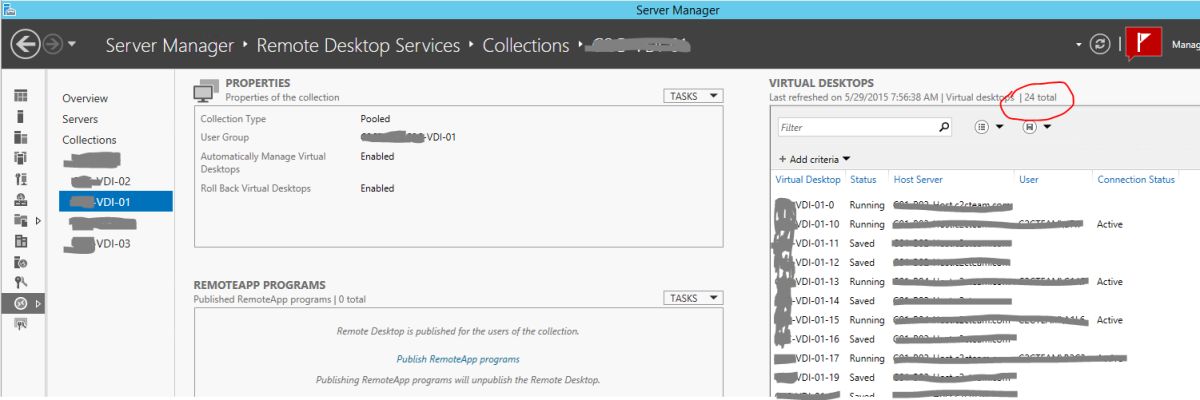Click the Active status in VDI-01-15 row
Viewport: 1200px width, 400px height.
[1110, 320]
